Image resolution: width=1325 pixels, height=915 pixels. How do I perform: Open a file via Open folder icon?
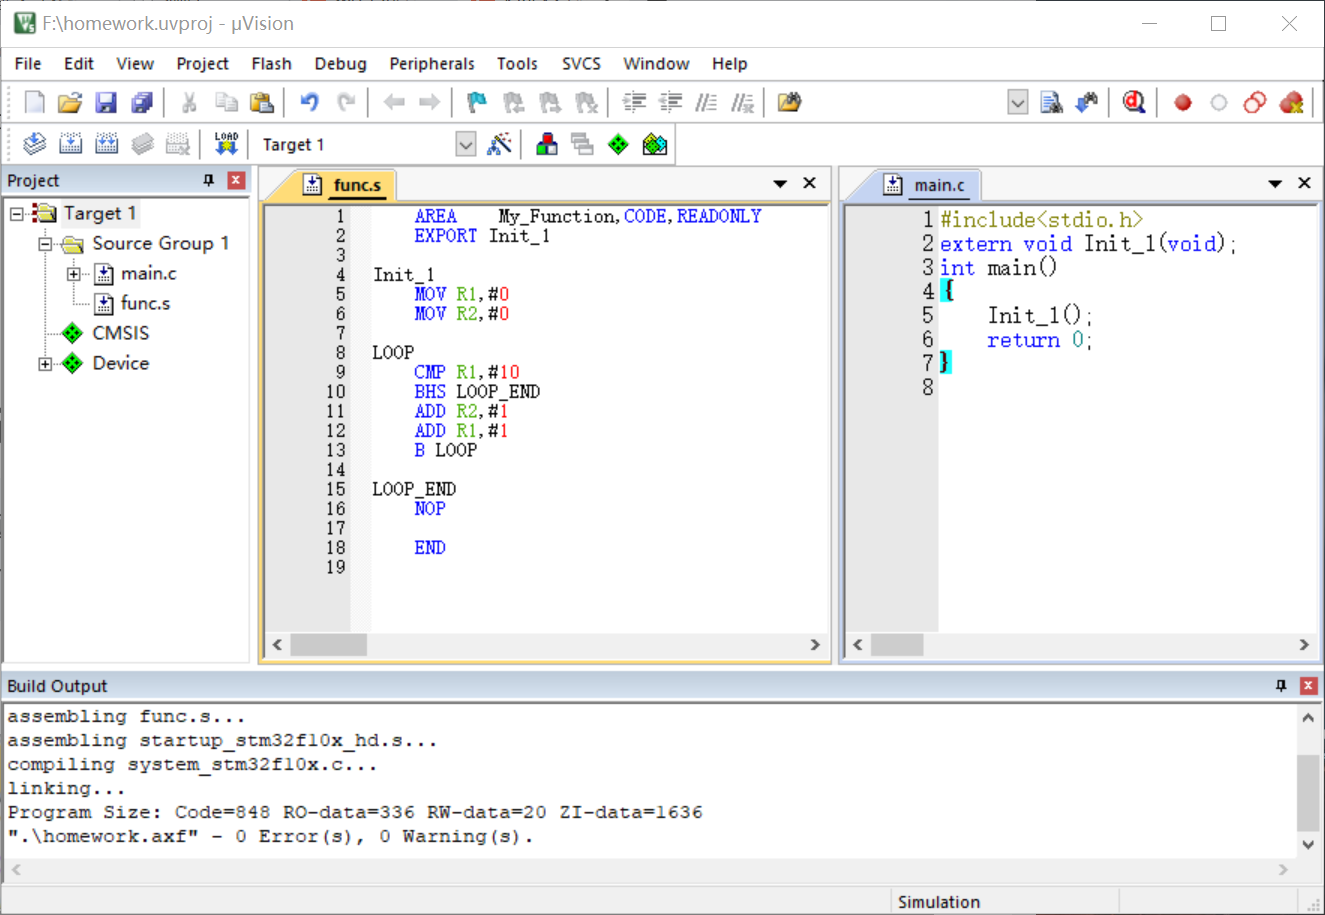coord(70,102)
